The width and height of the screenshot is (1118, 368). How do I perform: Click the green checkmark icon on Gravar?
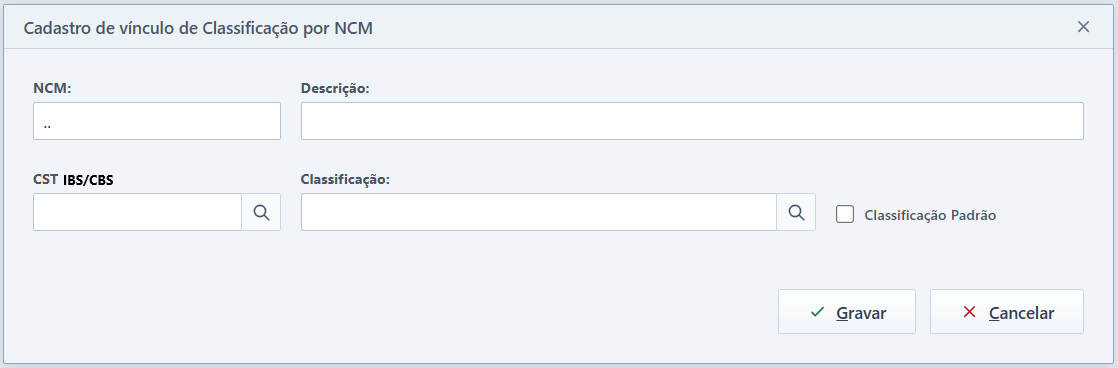click(x=818, y=312)
